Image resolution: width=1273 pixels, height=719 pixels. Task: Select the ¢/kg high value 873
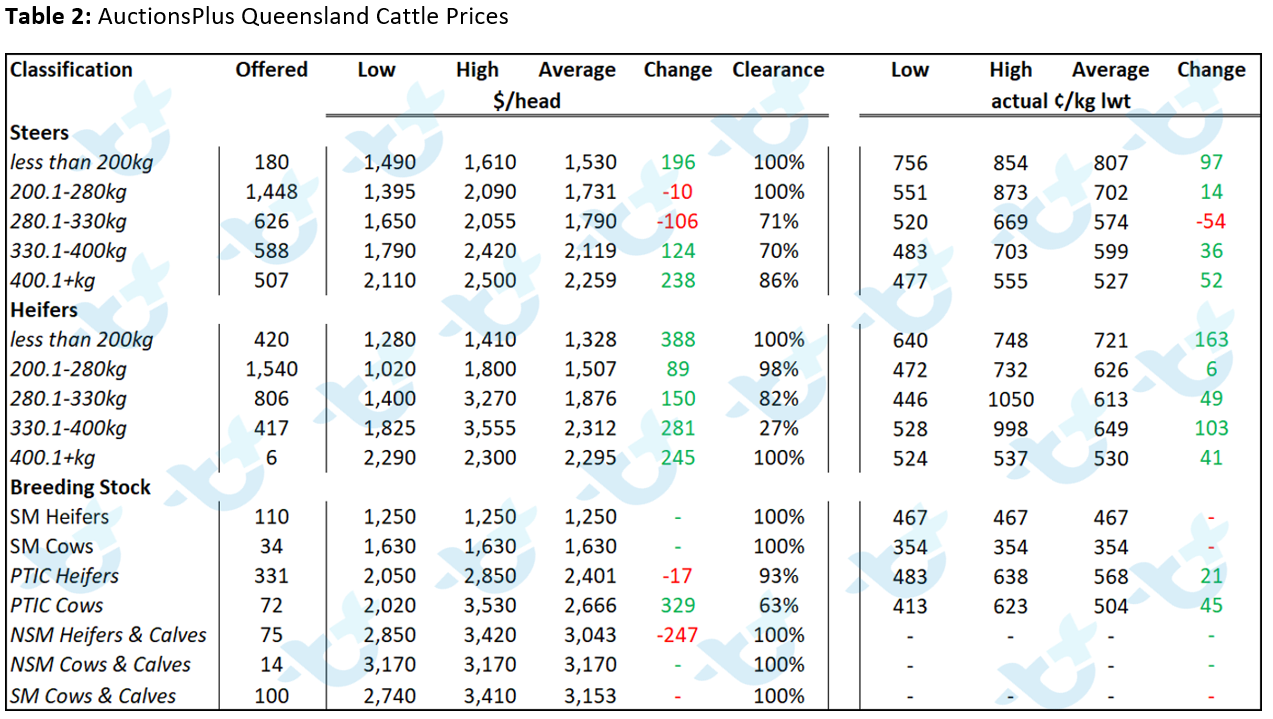pyautogui.click(x=1011, y=193)
